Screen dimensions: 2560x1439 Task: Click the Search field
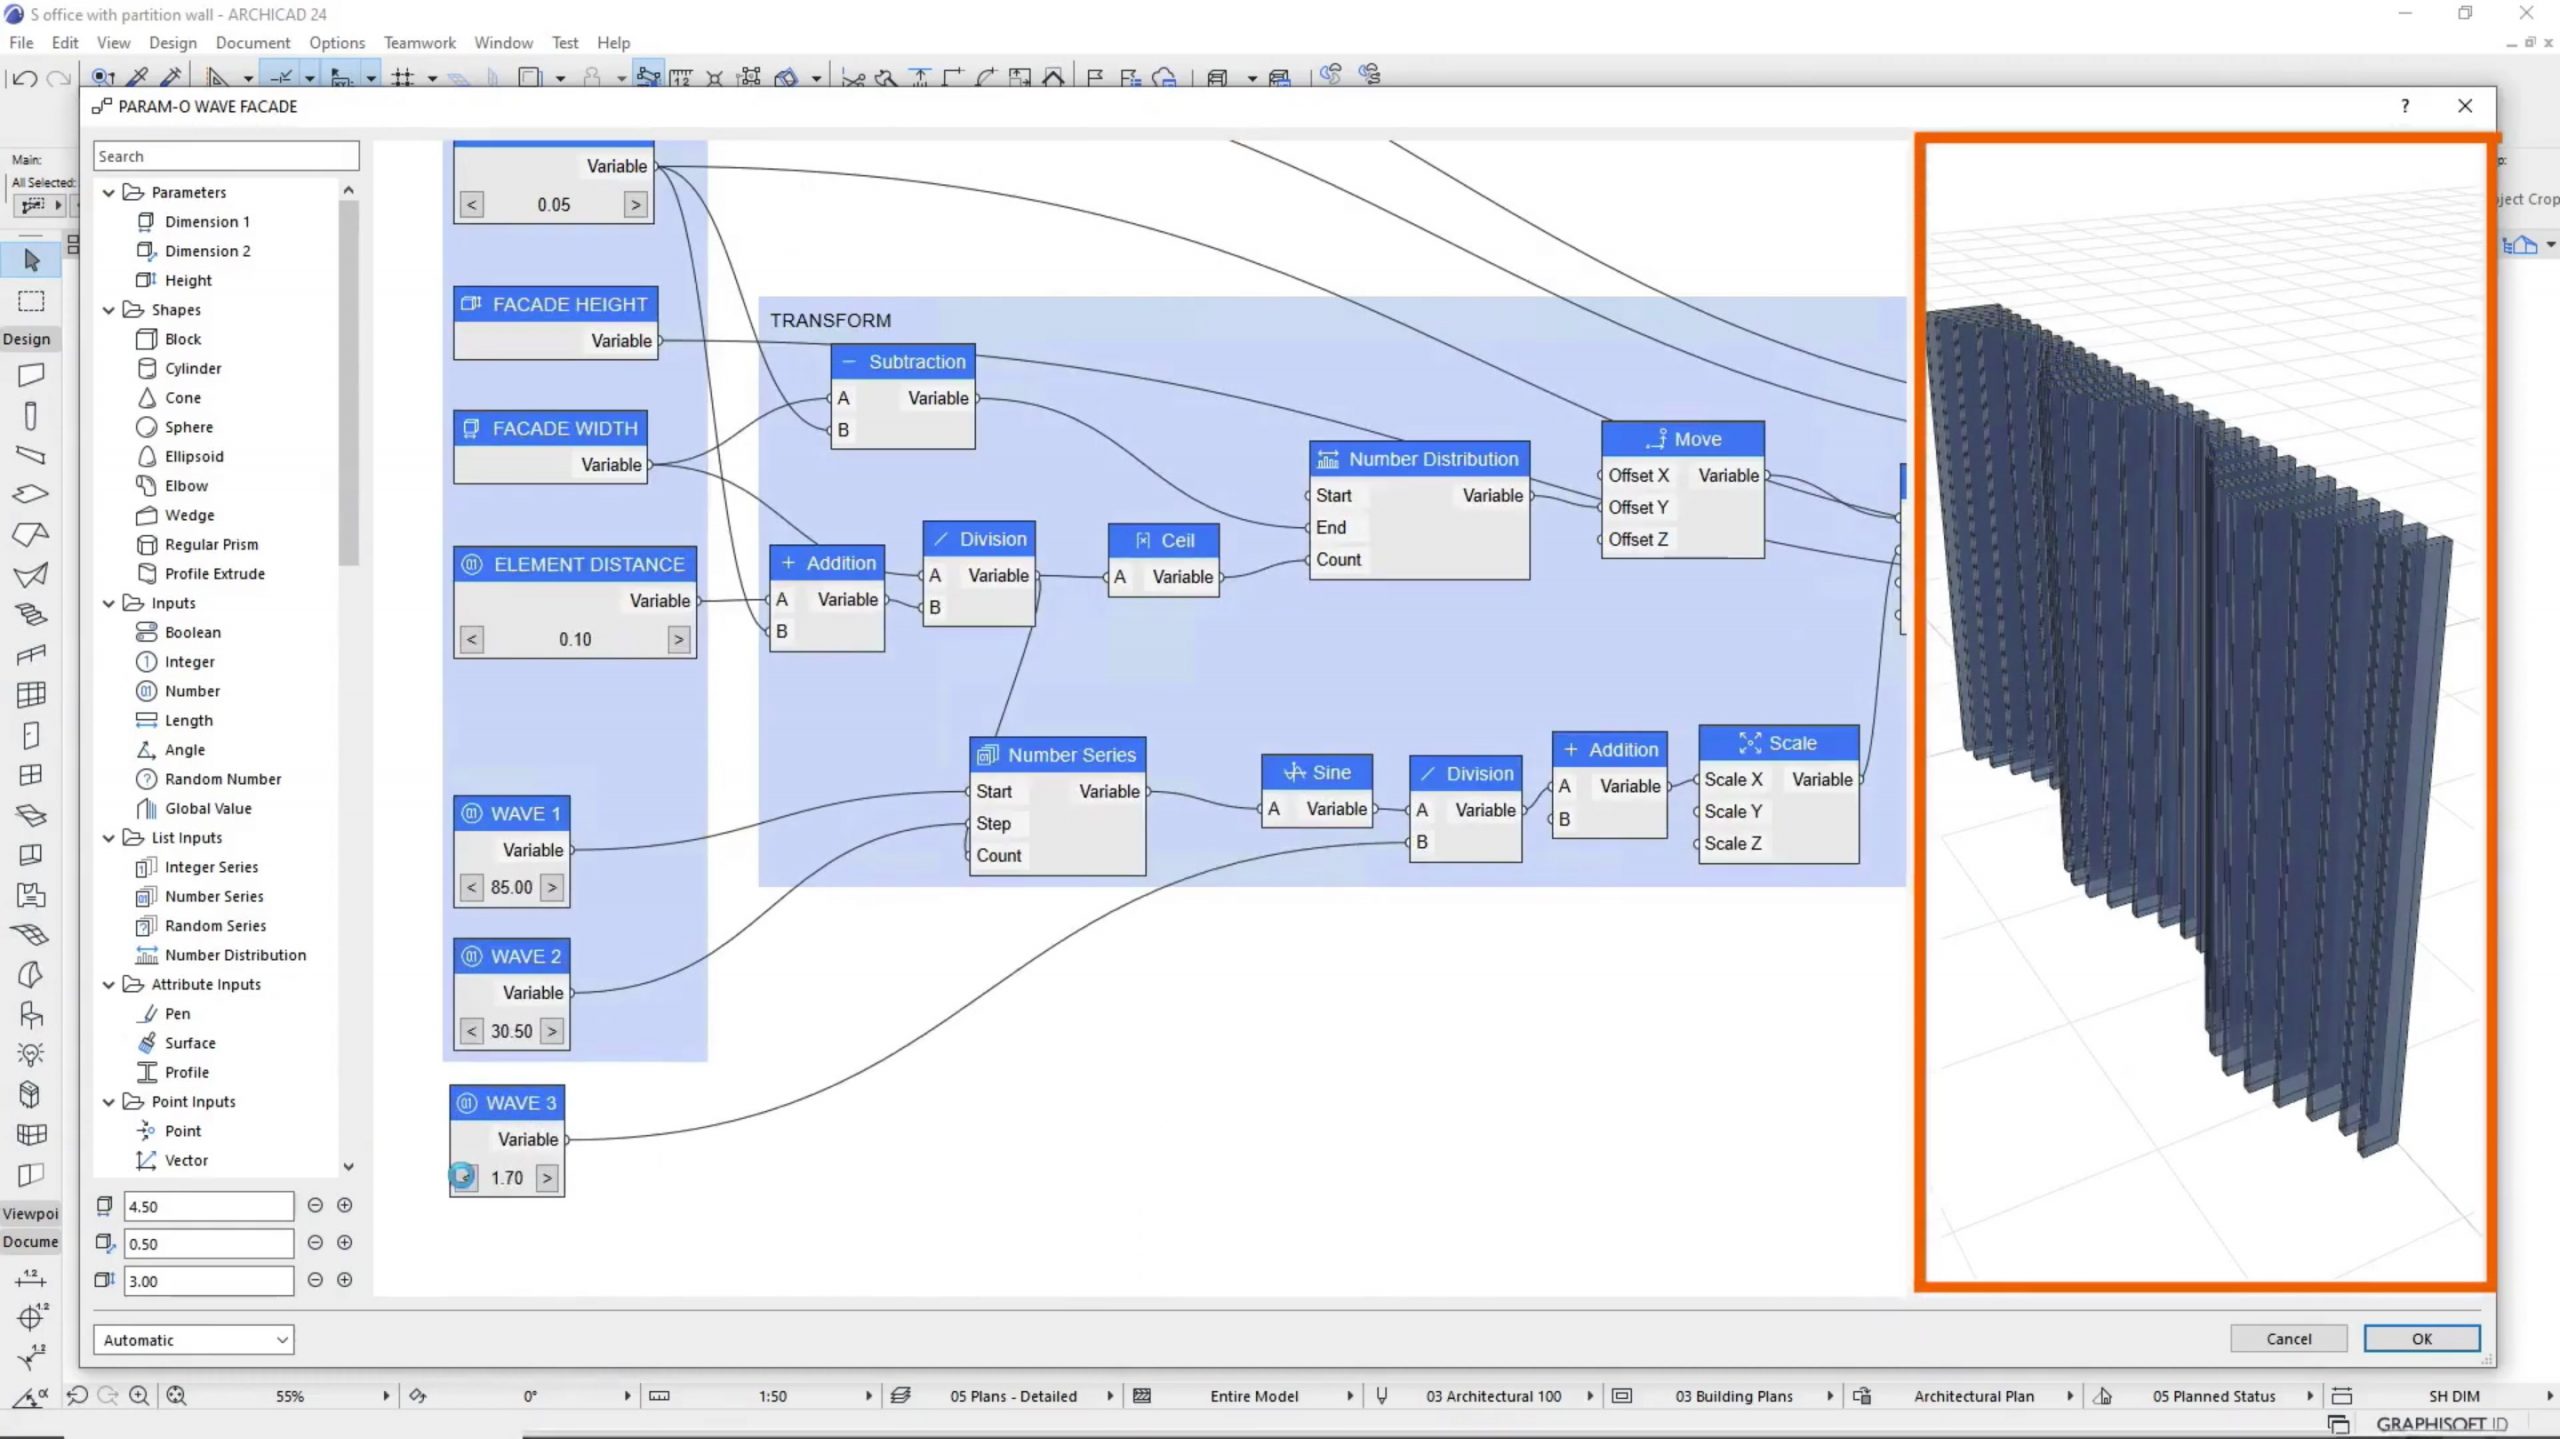(x=226, y=156)
